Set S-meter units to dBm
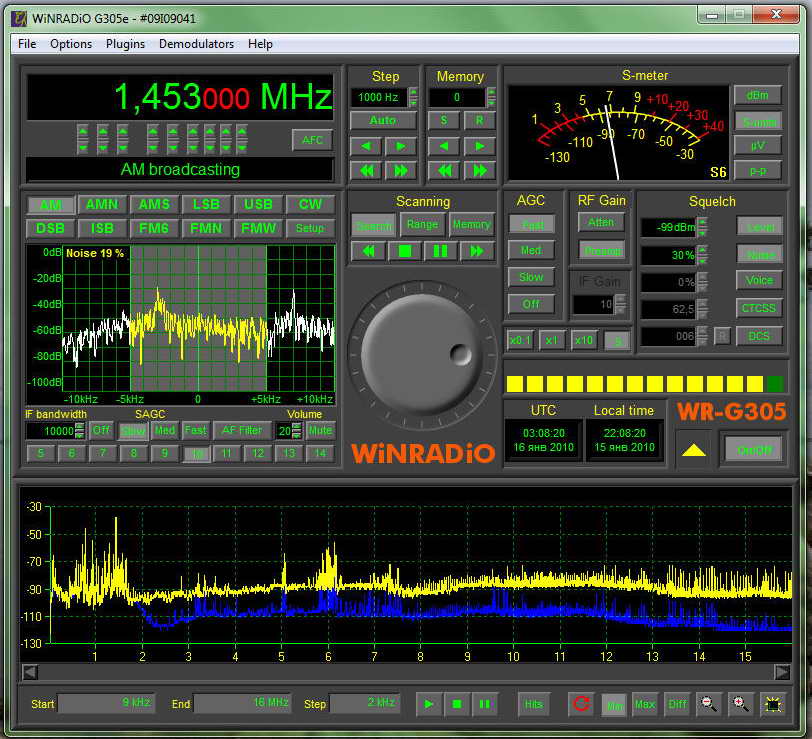Screen dimensions: 812x739 coord(757,96)
